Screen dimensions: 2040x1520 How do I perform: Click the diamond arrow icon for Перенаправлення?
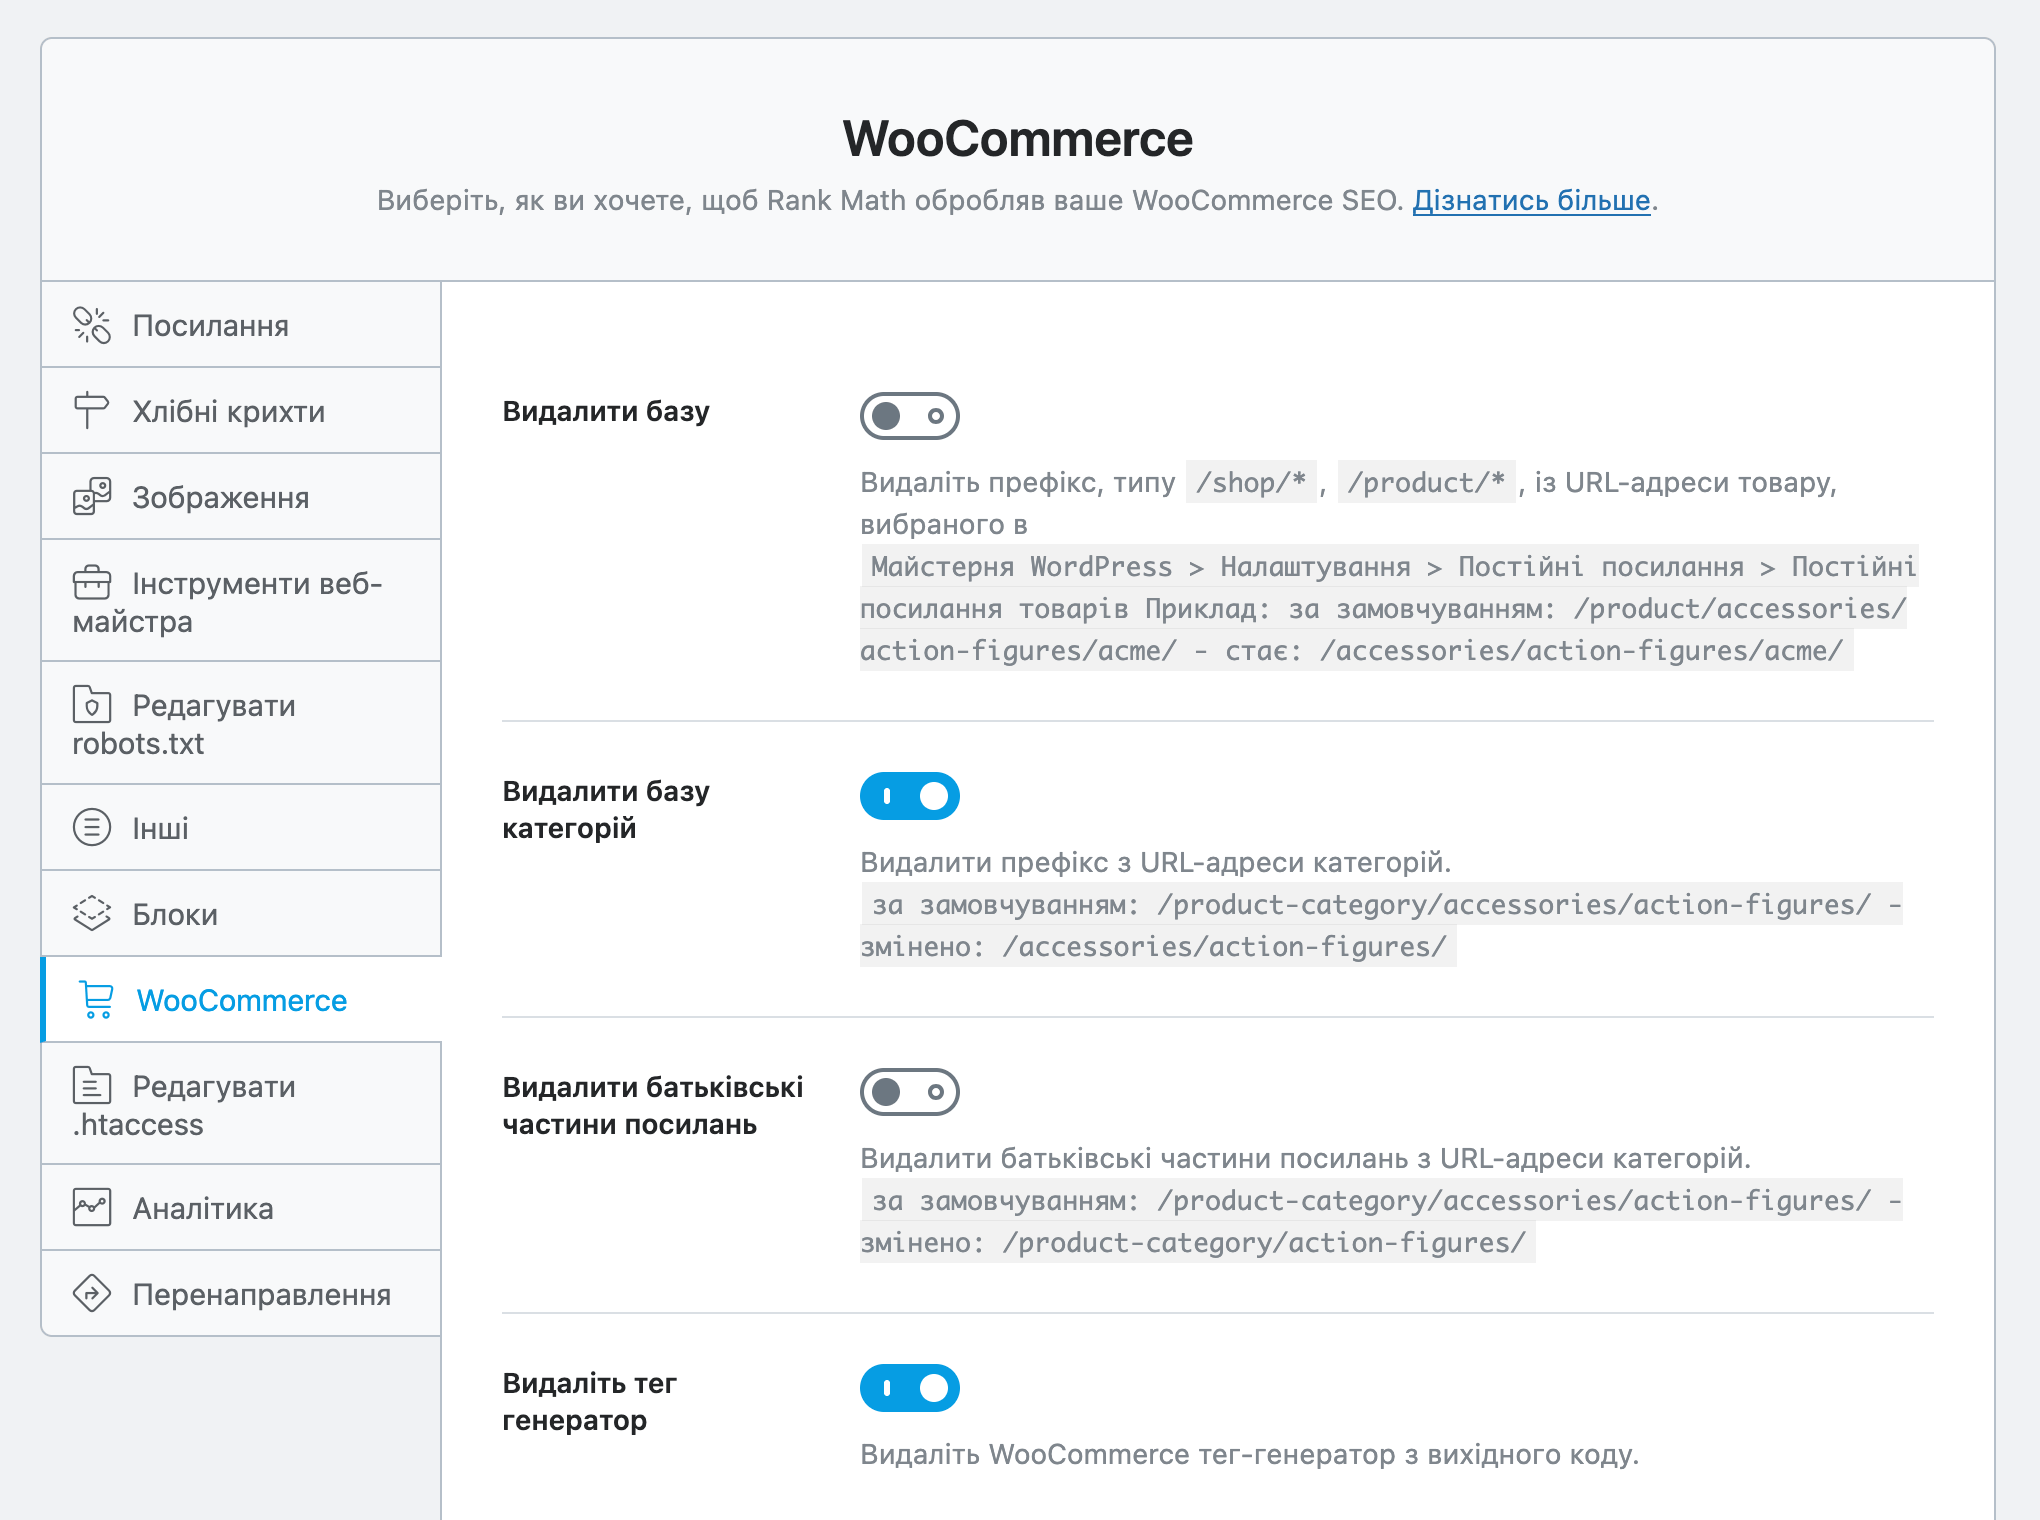tap(92, 1294)
